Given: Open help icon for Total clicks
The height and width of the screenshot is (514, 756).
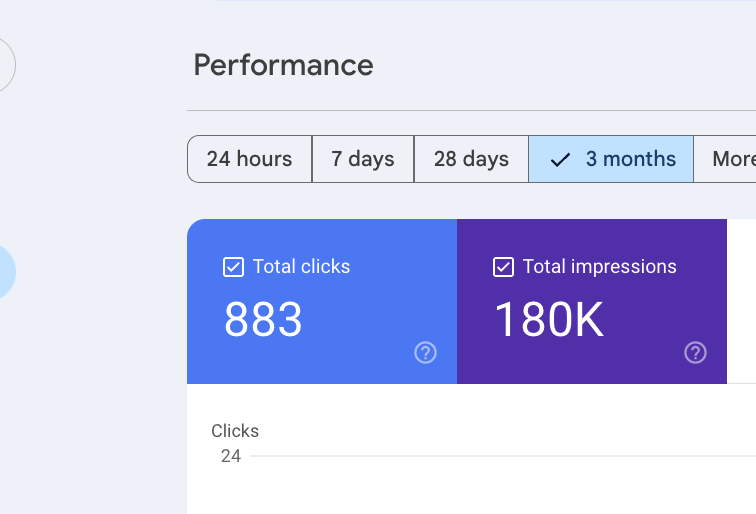Looking at the screenshot, I should pyautogui.click(x=425, y=352).
